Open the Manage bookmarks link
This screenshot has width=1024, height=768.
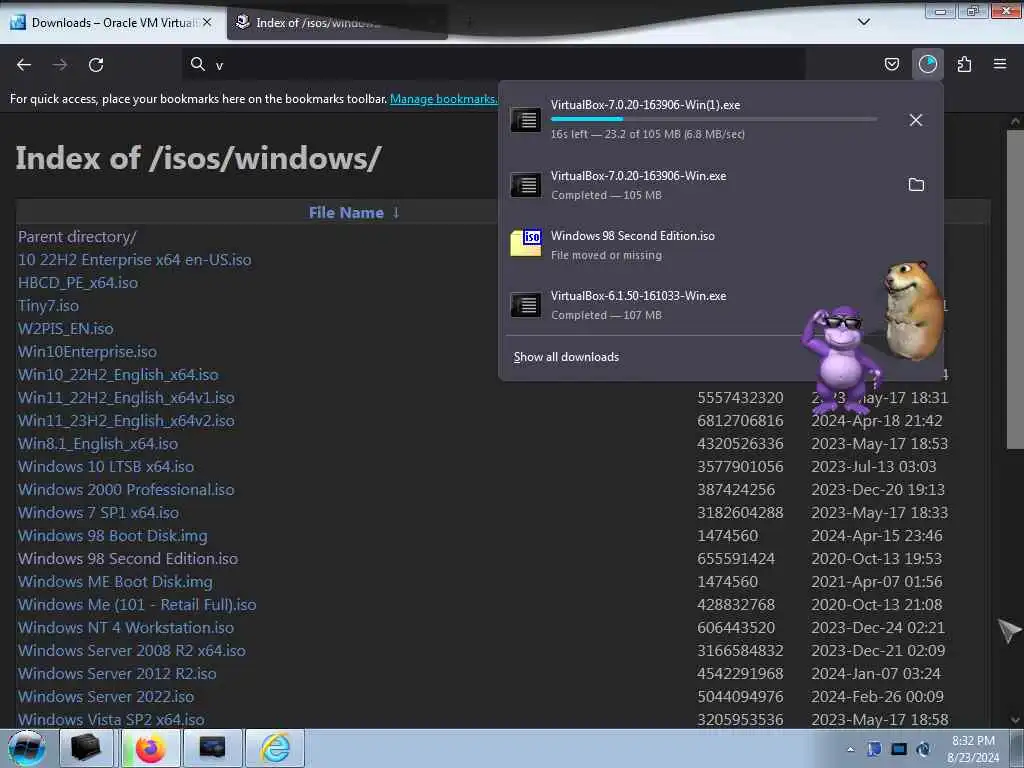click(443, 99)
